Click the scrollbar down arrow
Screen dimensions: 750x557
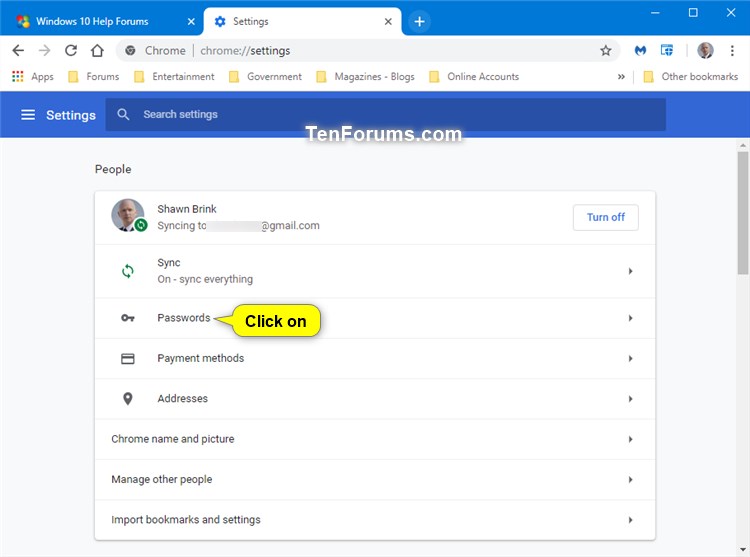point(742,550)
